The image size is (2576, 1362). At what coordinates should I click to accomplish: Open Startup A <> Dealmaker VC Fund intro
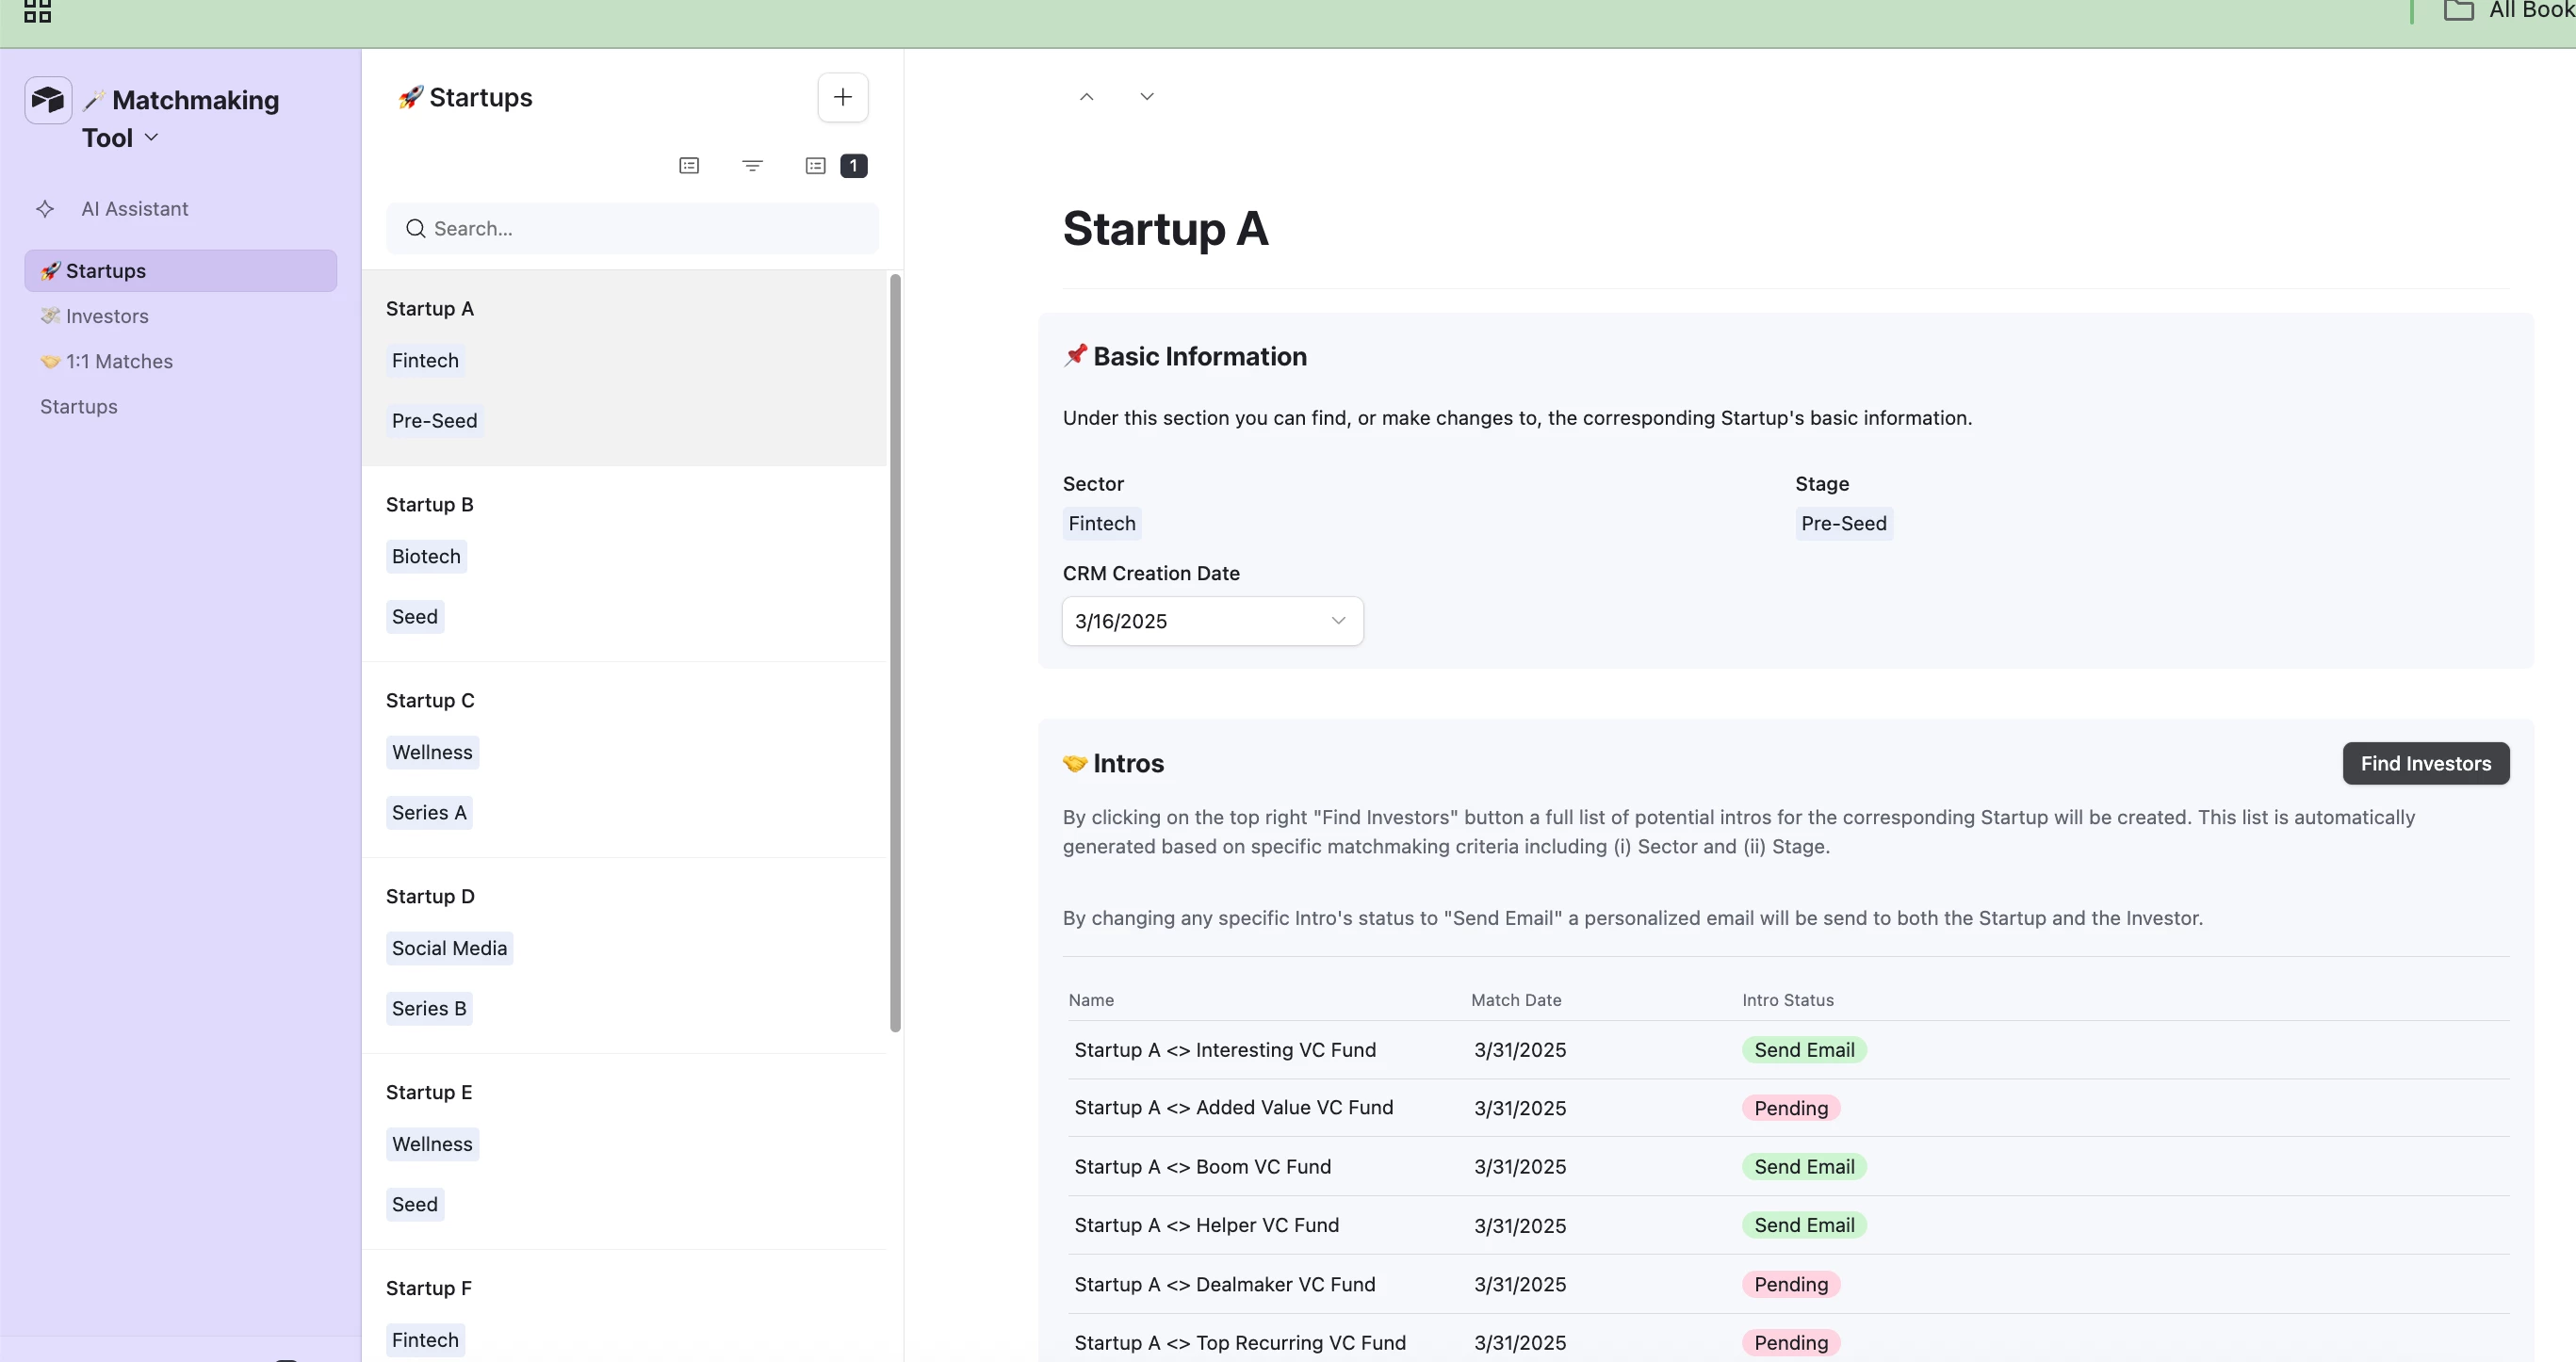[x=1225, y=1285]
